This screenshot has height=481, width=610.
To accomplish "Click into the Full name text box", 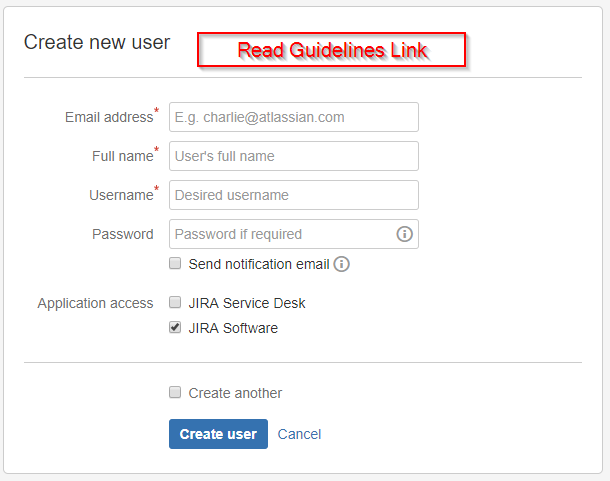I will [x=294, y=156].
